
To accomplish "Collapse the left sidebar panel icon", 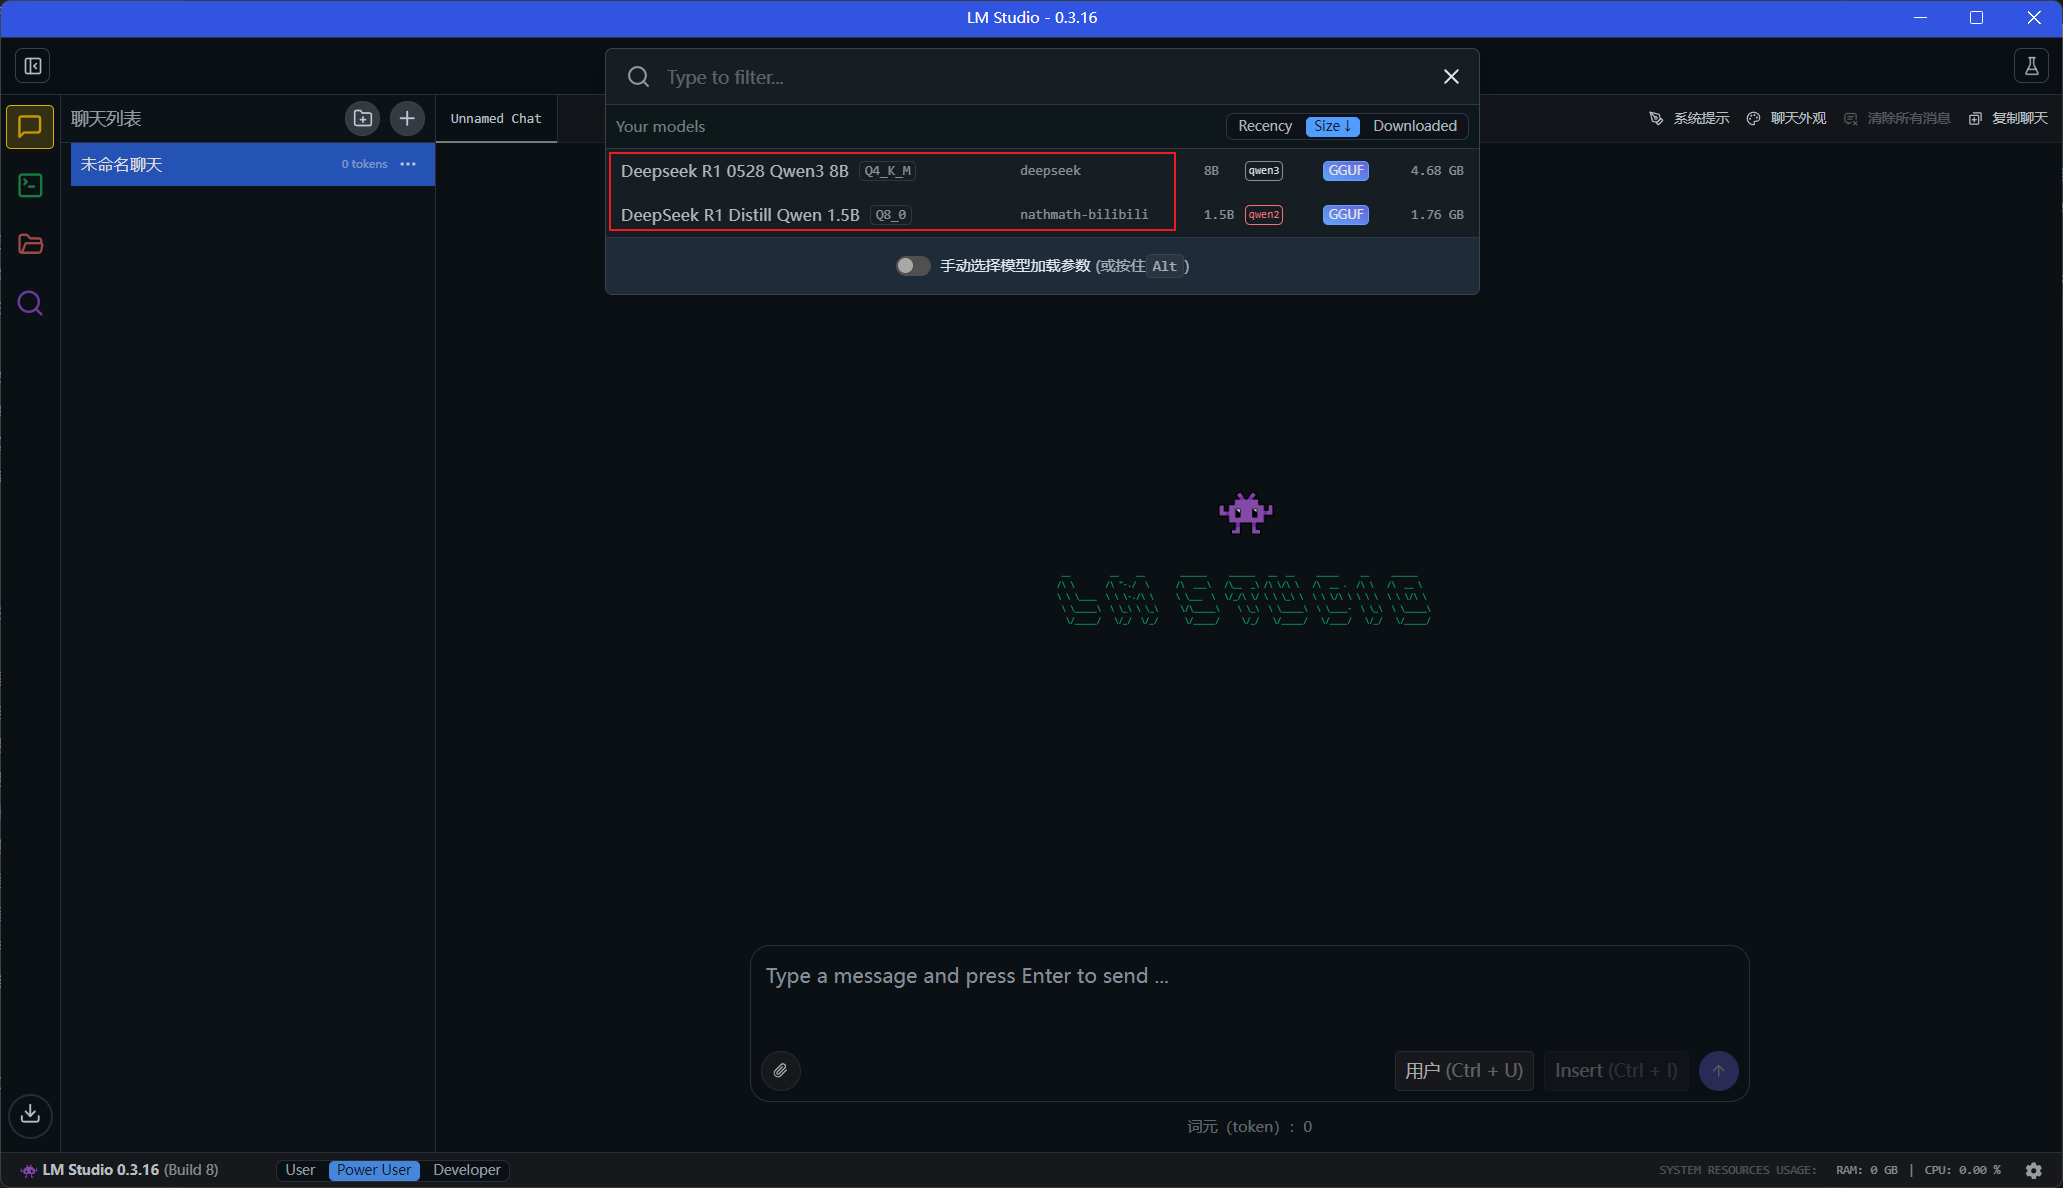I will 33,66.
